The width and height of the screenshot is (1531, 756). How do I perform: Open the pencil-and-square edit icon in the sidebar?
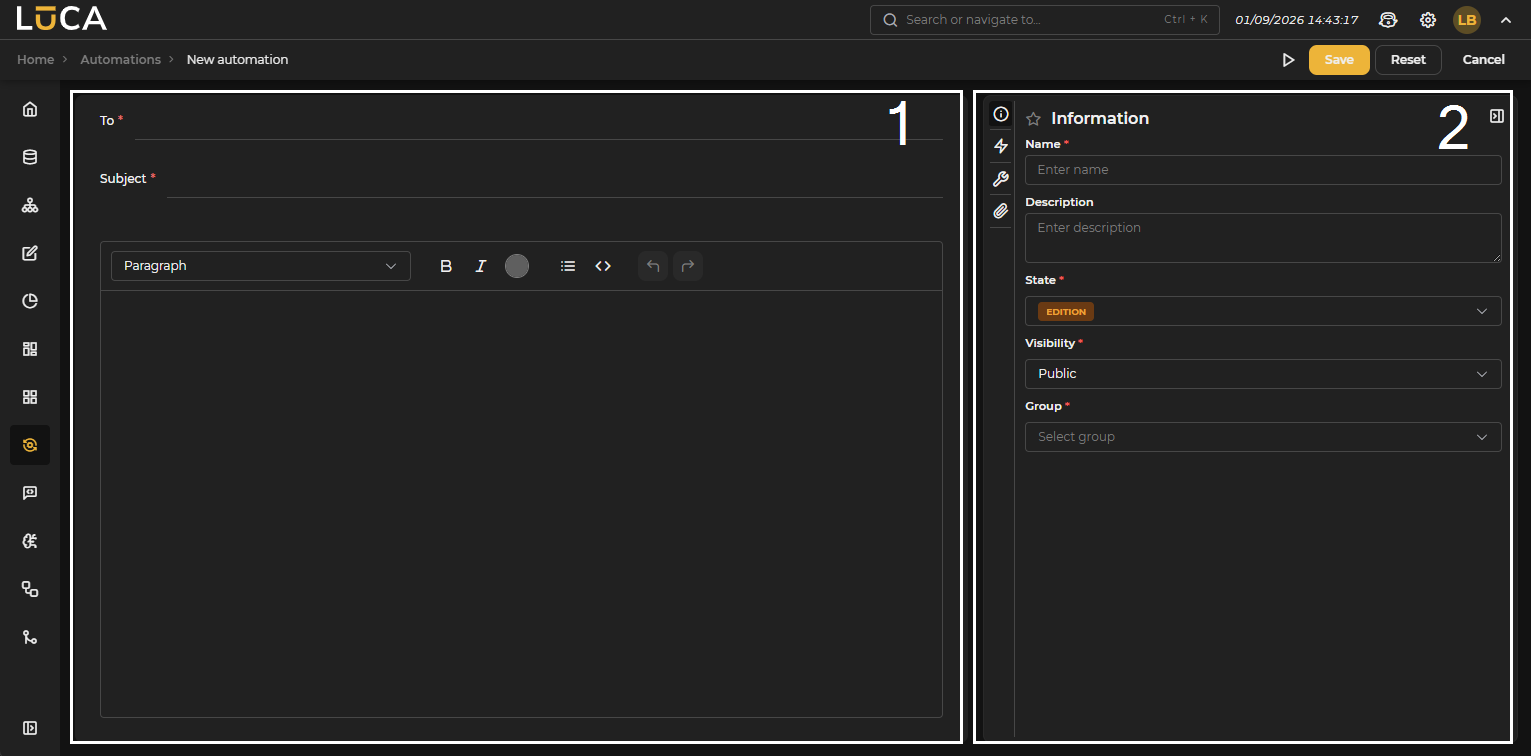[x=30, y=253]
